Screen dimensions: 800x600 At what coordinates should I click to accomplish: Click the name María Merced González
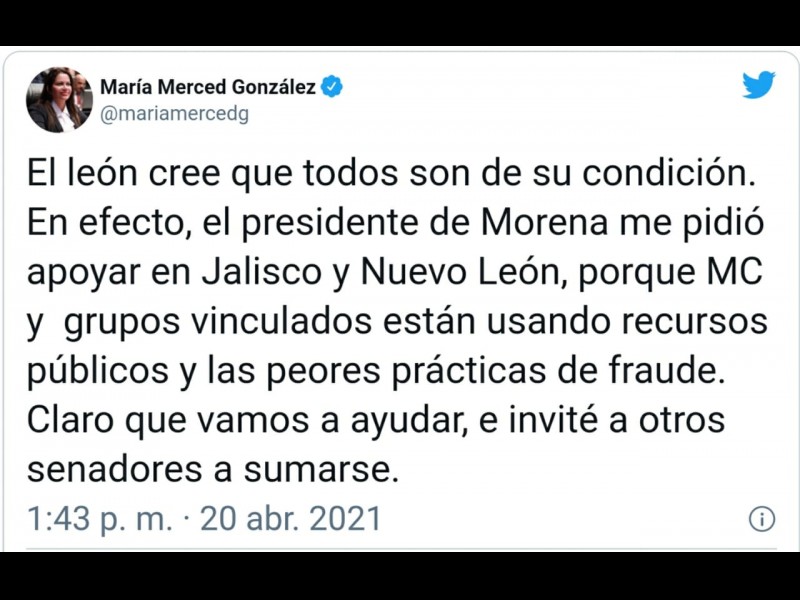(207, 87)
